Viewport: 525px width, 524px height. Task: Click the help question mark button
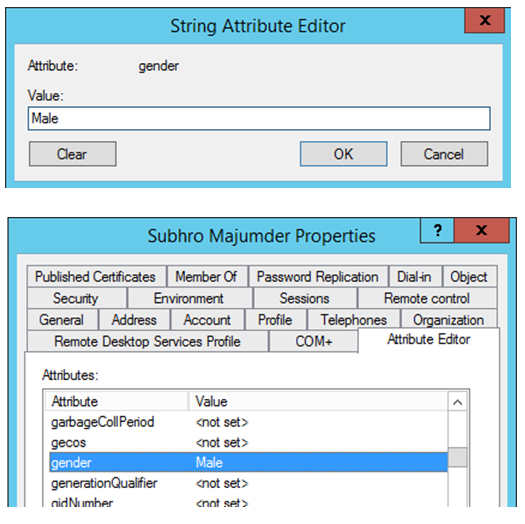pyautogui.click(x=437, y=231)
